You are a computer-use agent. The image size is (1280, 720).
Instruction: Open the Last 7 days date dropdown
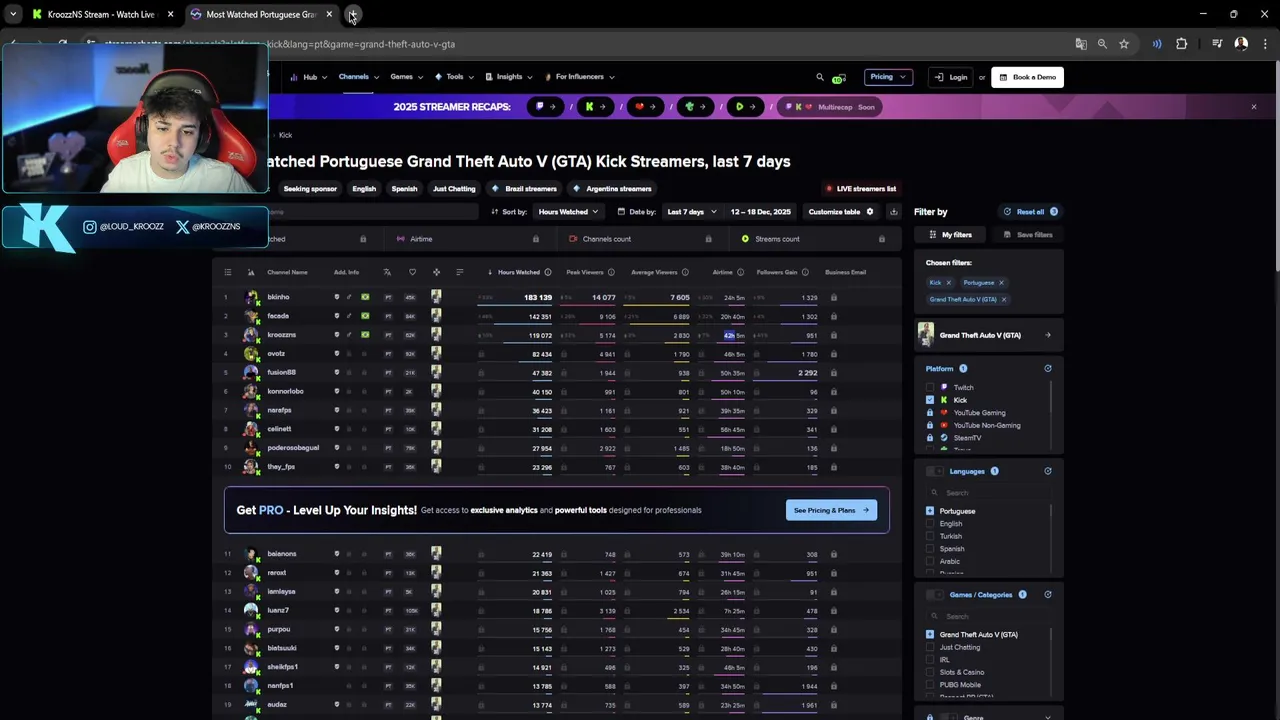(691, 212)
